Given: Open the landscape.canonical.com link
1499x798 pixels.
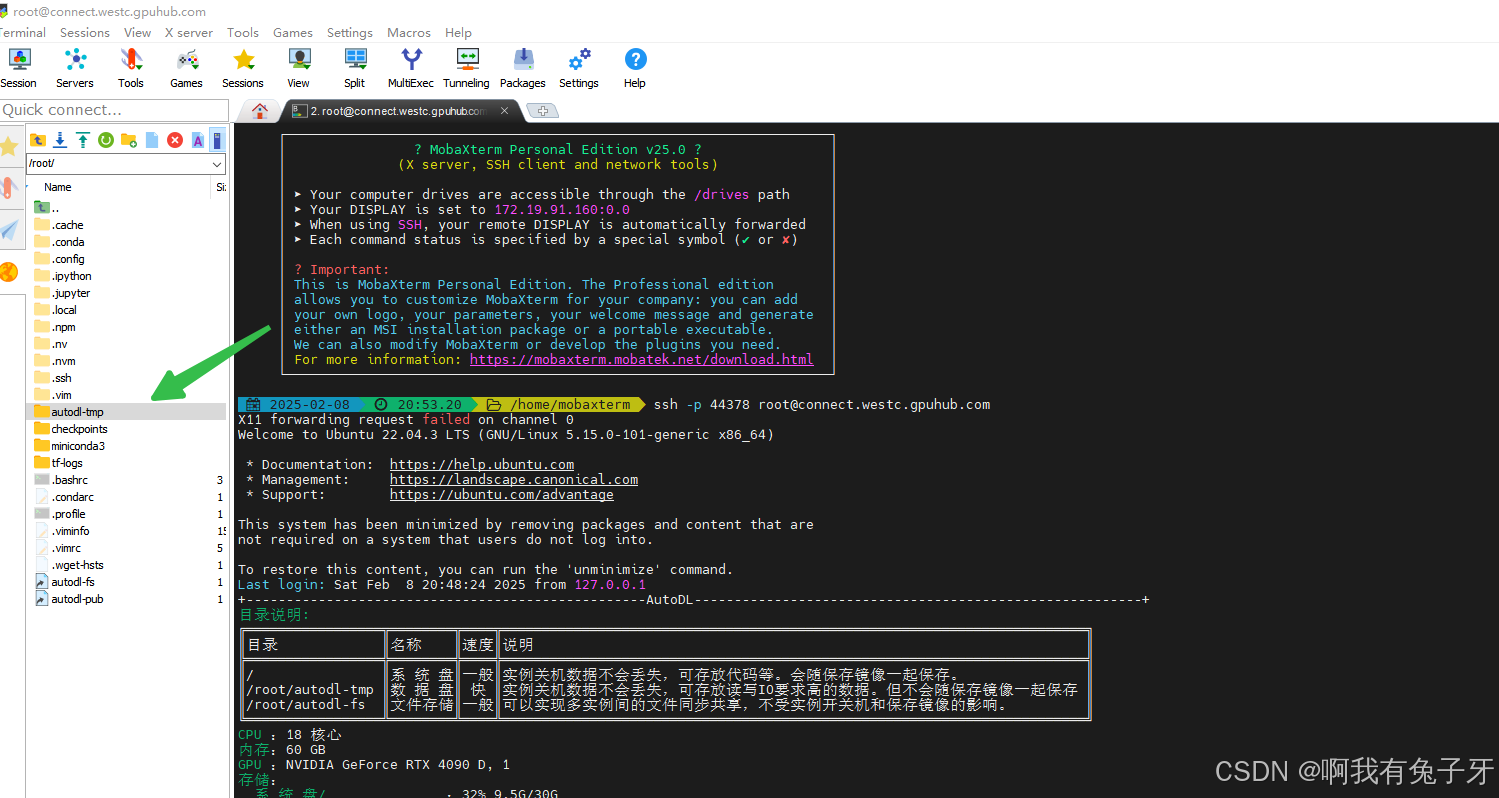Looking at the screenshot, I should pos(514,479).
